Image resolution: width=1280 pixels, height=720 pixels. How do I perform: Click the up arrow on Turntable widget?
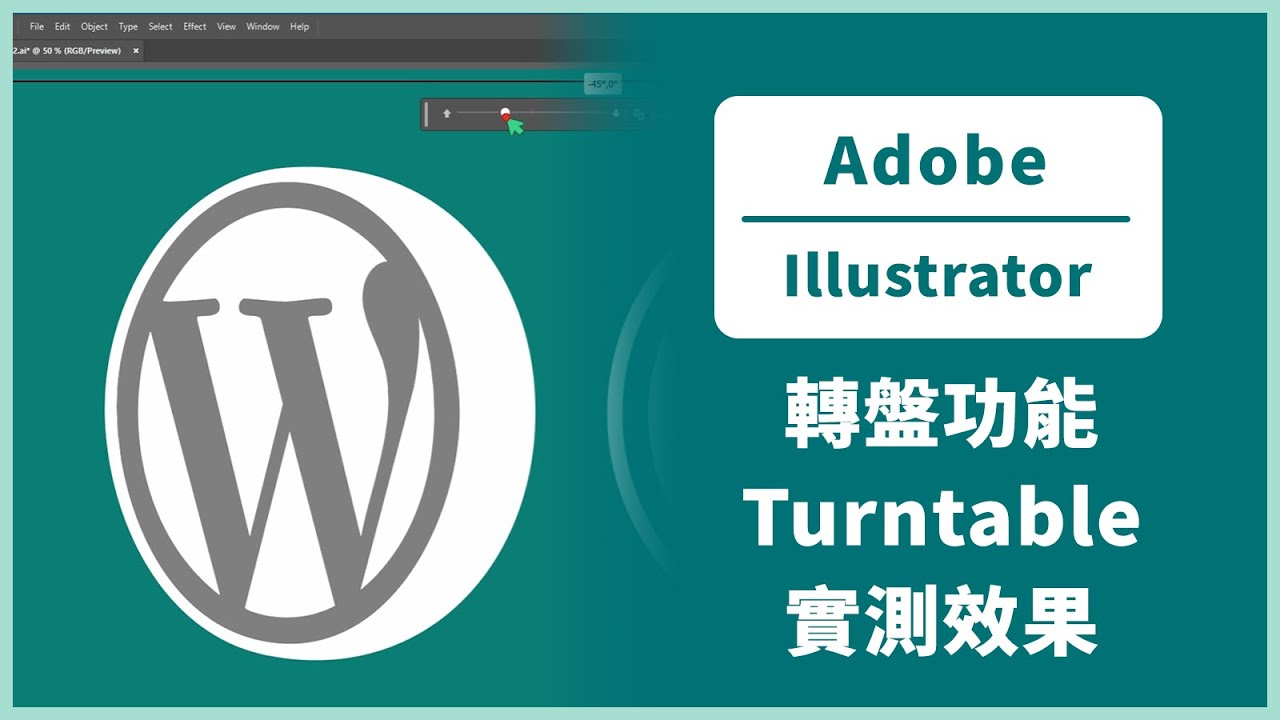tap(447, 114)
